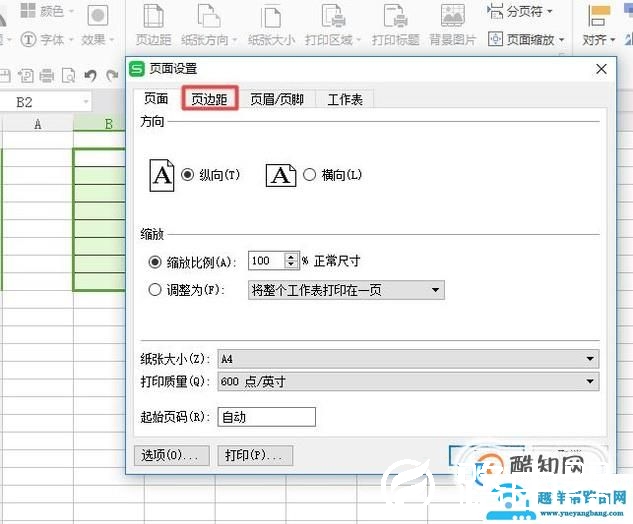Open the 效果 theme effects menu
The image size is (633, 524).
pos(98,25)
